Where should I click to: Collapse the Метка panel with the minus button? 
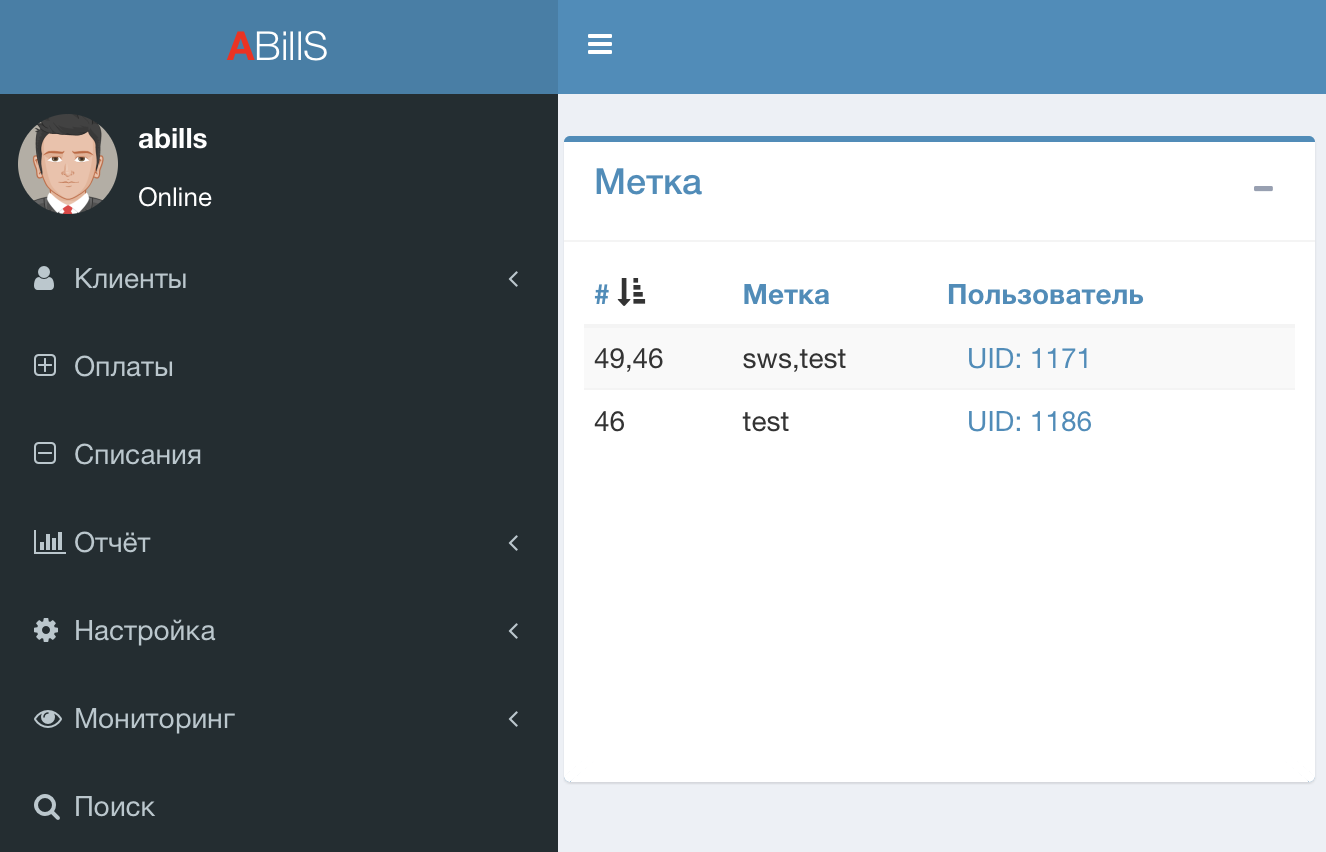(x=1263, y=188)
